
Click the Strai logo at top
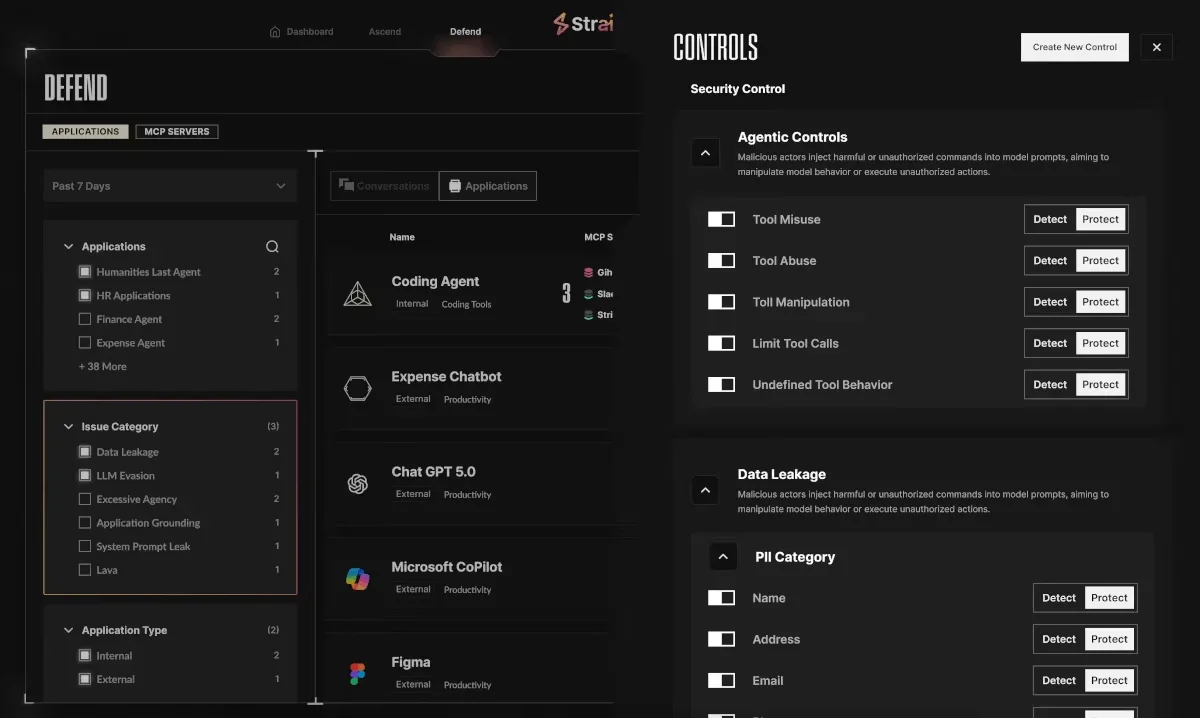tap(584, 23)
